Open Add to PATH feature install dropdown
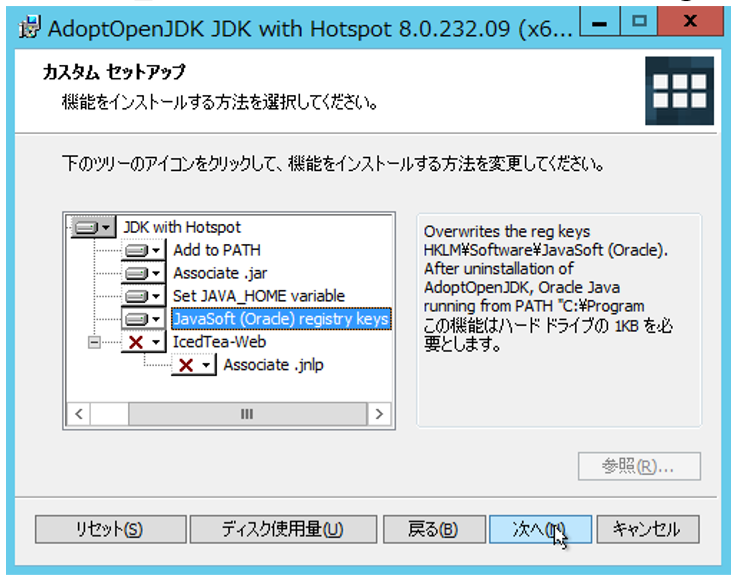The image size is (743, 579). tap(144, 251)
